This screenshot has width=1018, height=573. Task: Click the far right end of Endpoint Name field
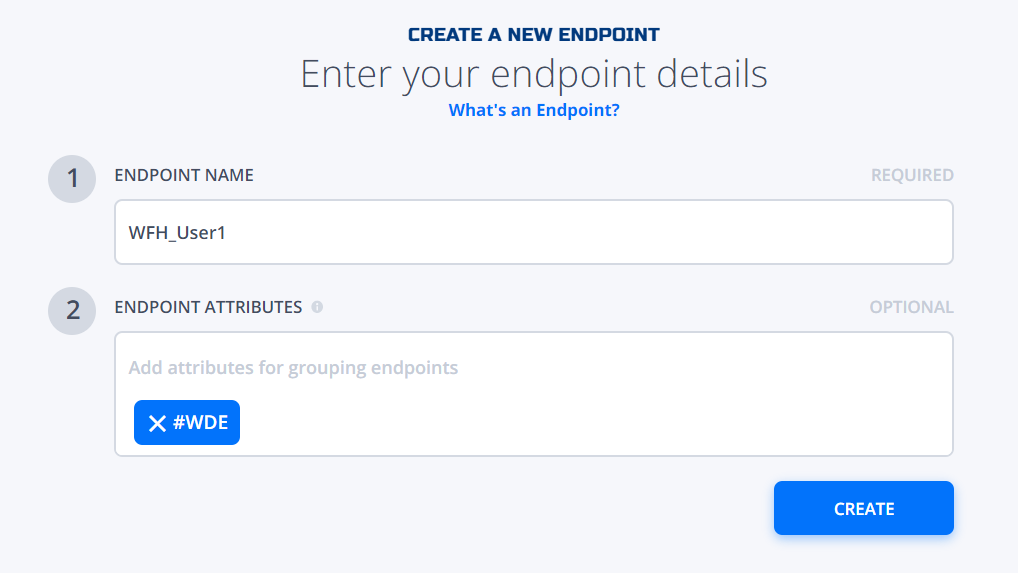click(x=935, y=232)
